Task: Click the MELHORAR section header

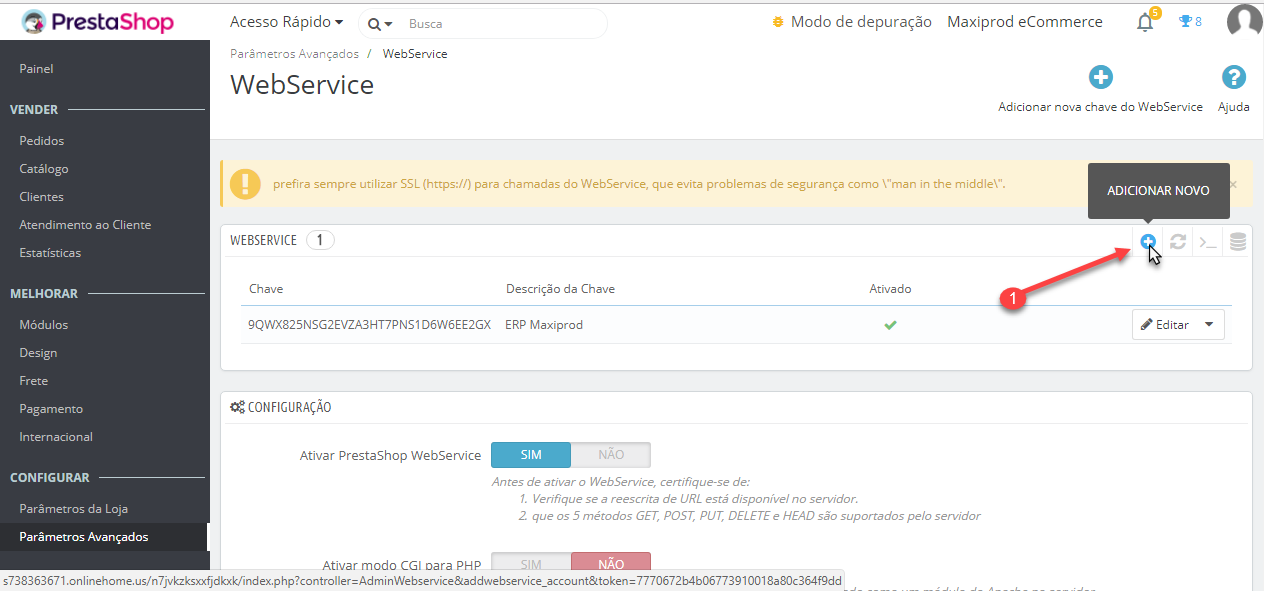Action: tap(44, 294)
